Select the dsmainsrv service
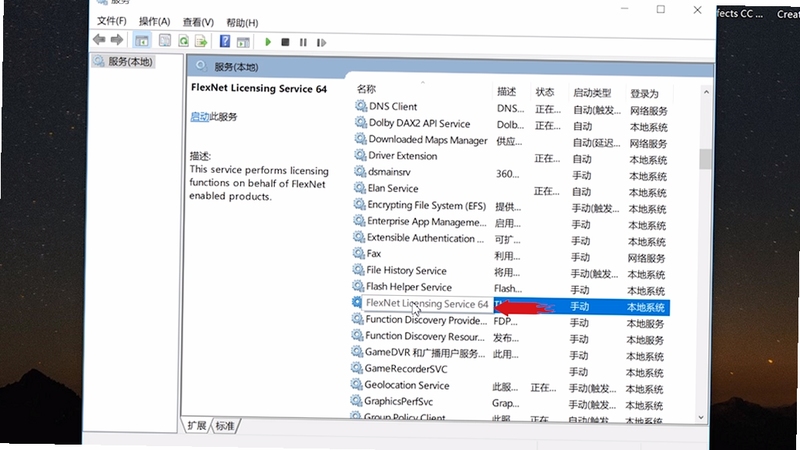Viewport: 800px width, 450px height. pos(389,172)
